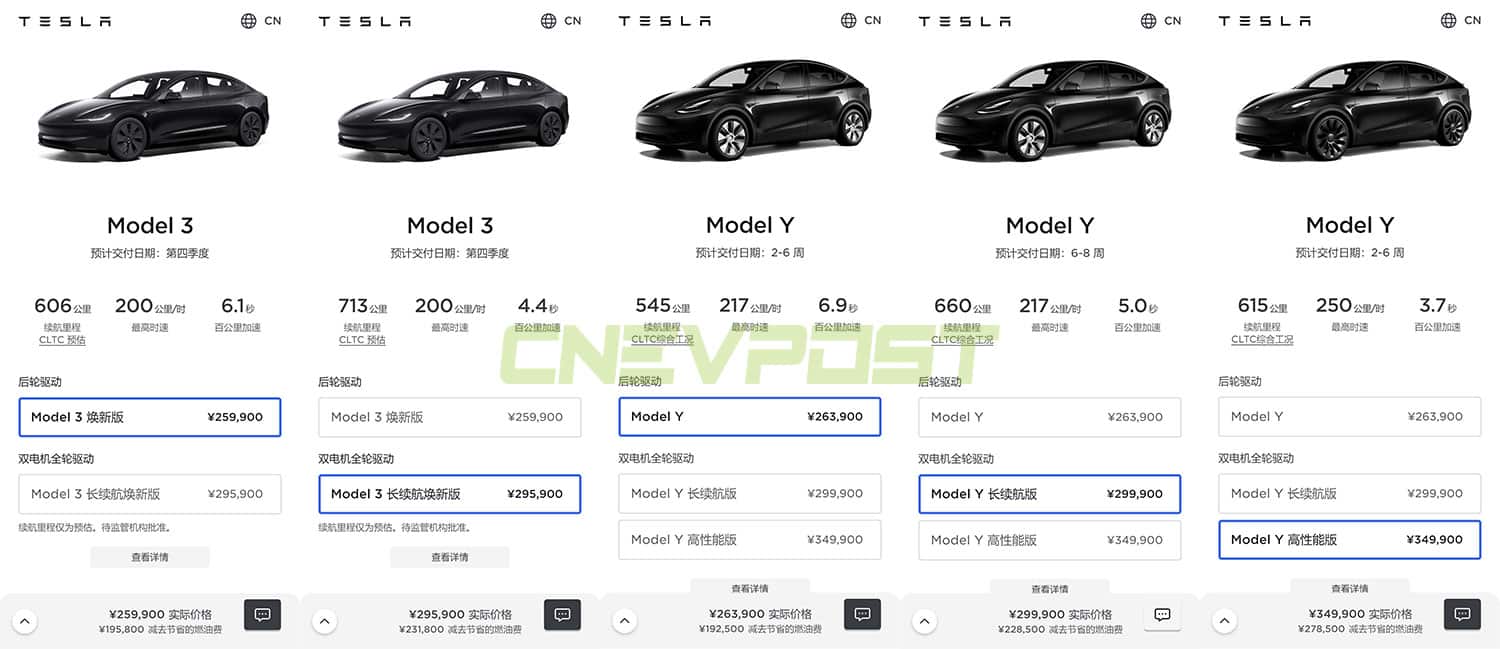Select Model Y 高性能版 on the middle panel

(x=750, y=539)
